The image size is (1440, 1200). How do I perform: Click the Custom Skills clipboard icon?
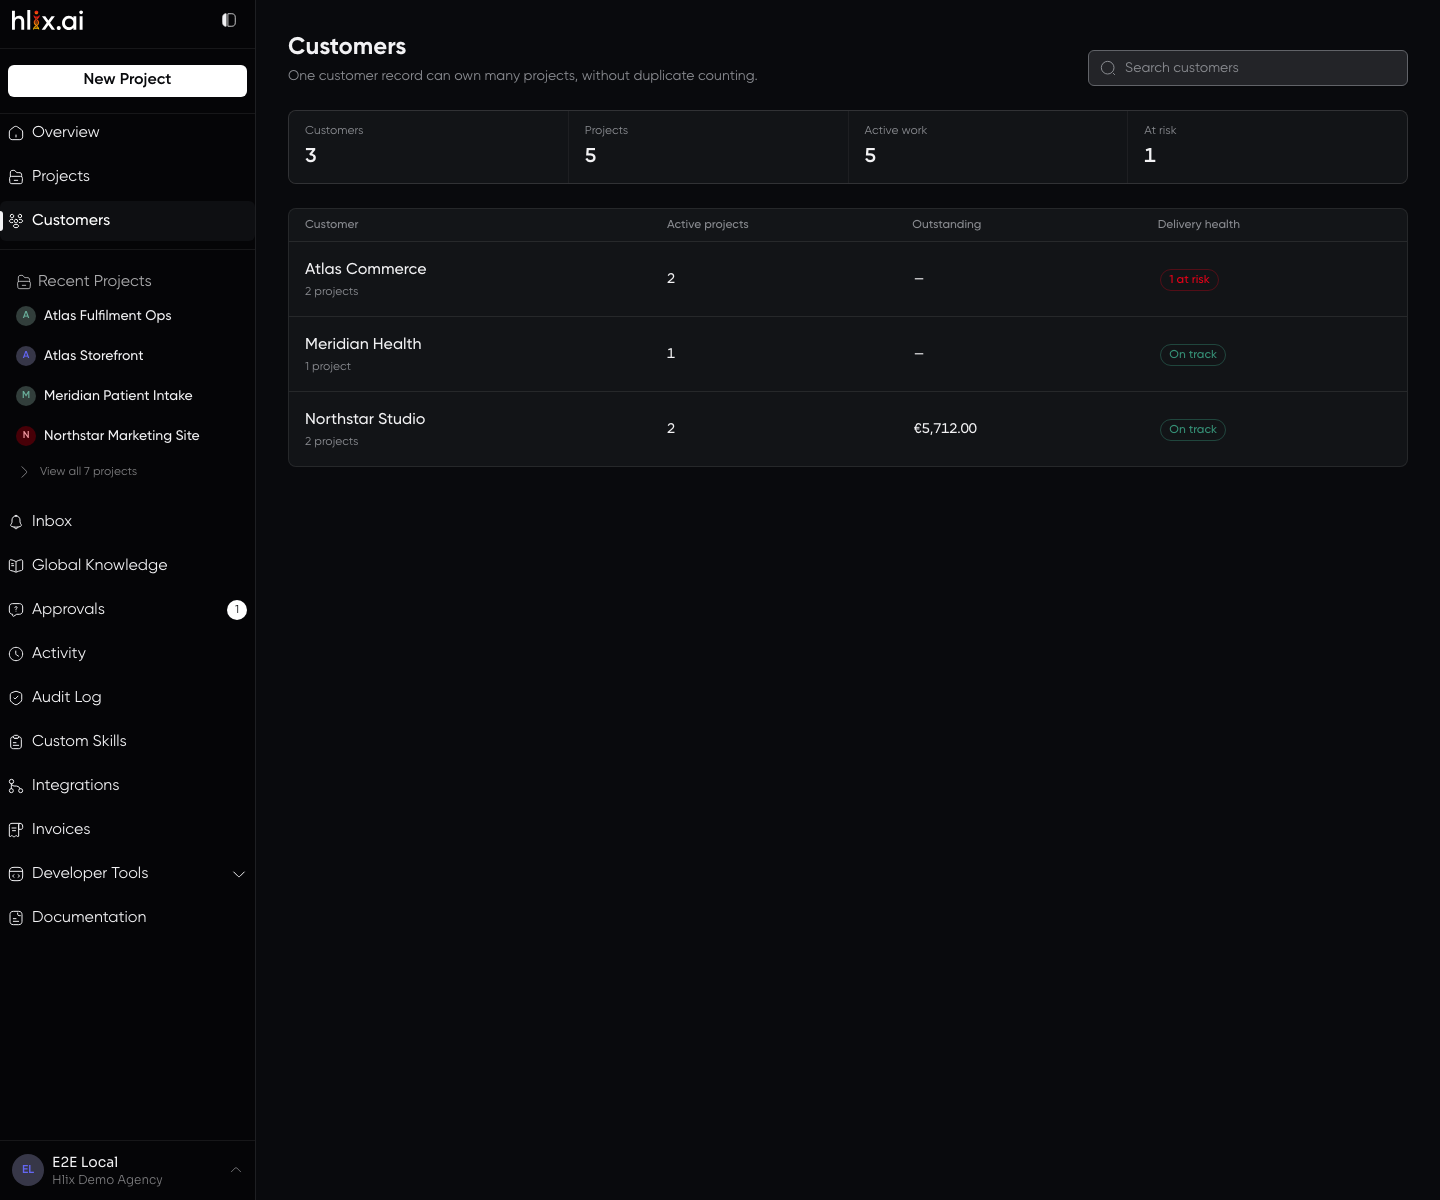[x=16, y=742]
